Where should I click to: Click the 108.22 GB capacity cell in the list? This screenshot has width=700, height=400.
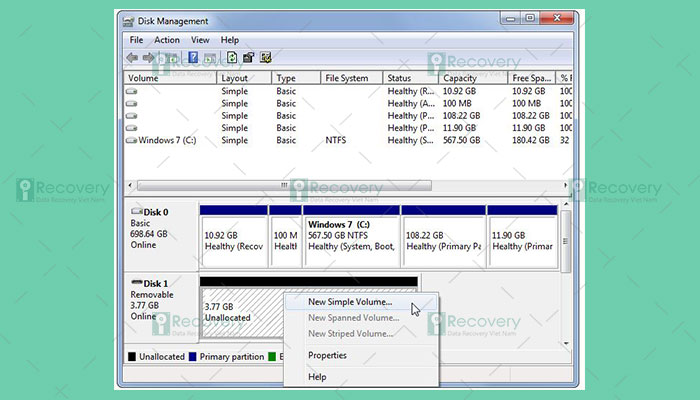(462, 116)
